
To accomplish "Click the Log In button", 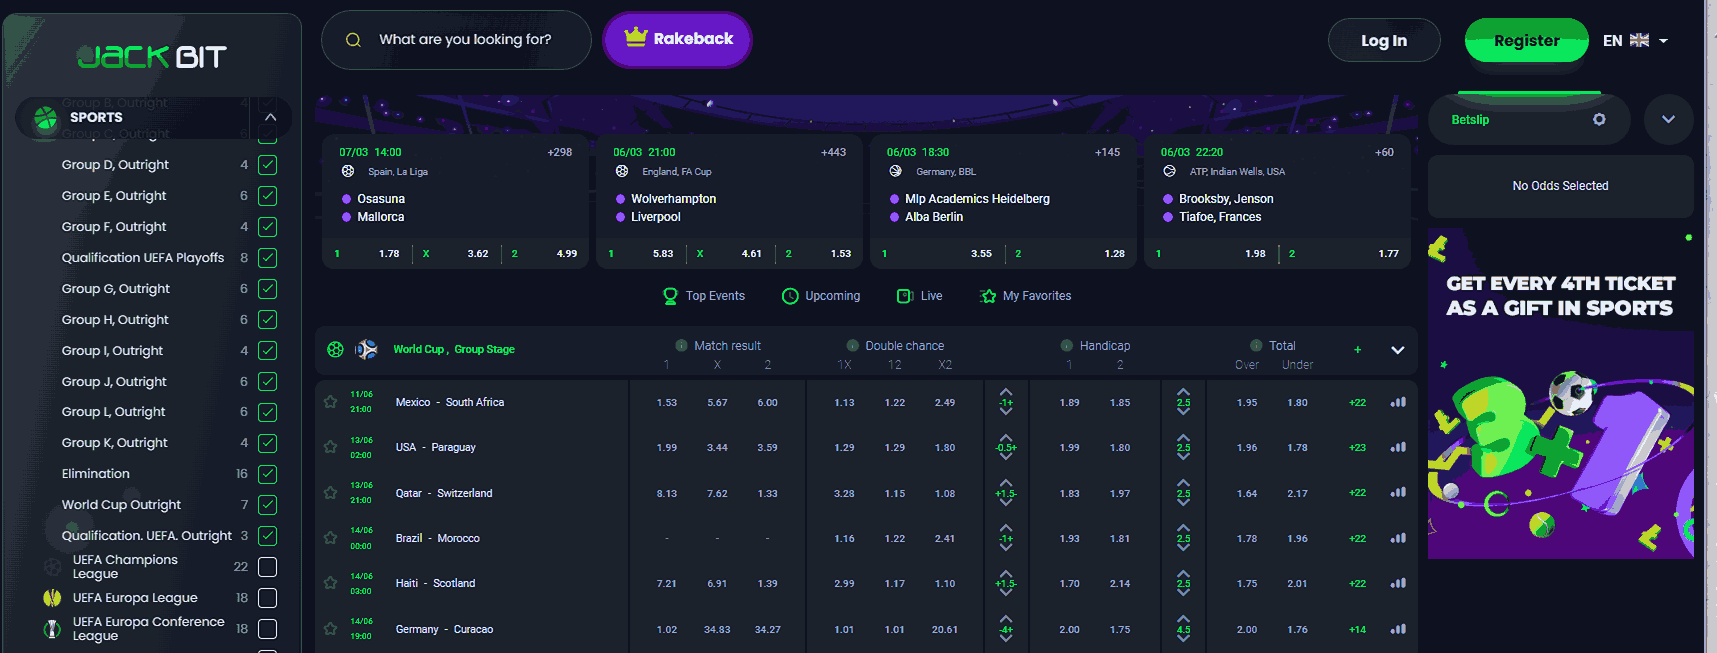I will pos(1384,41).
